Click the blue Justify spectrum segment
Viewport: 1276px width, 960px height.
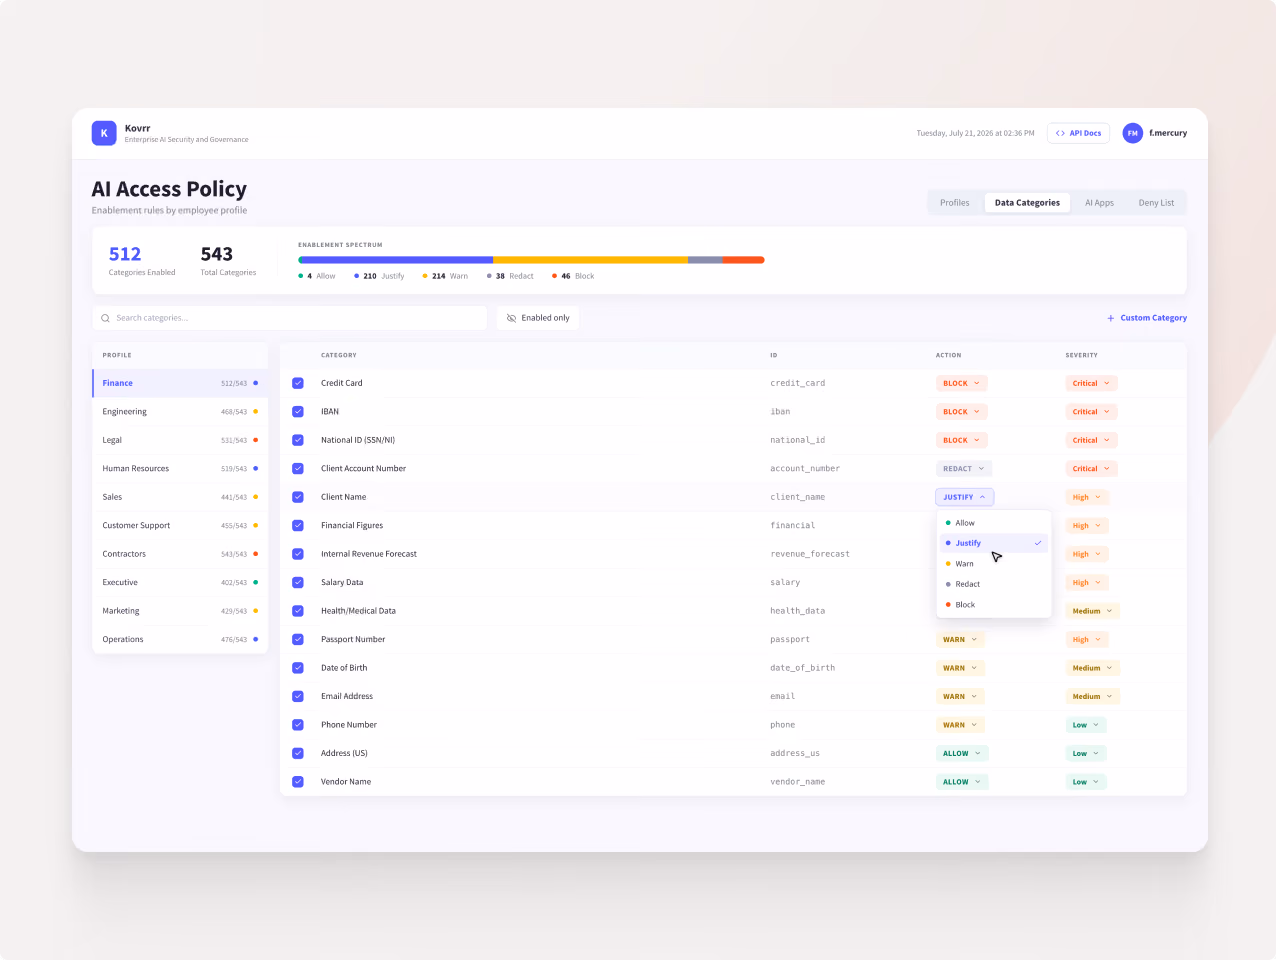click(397, 260)
